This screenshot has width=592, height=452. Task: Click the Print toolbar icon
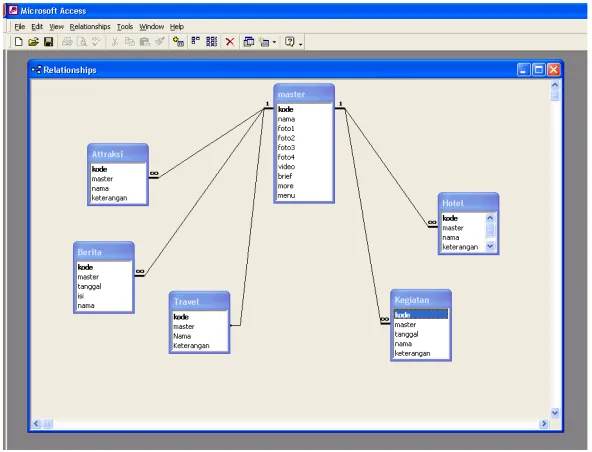(x=67, y=42)
